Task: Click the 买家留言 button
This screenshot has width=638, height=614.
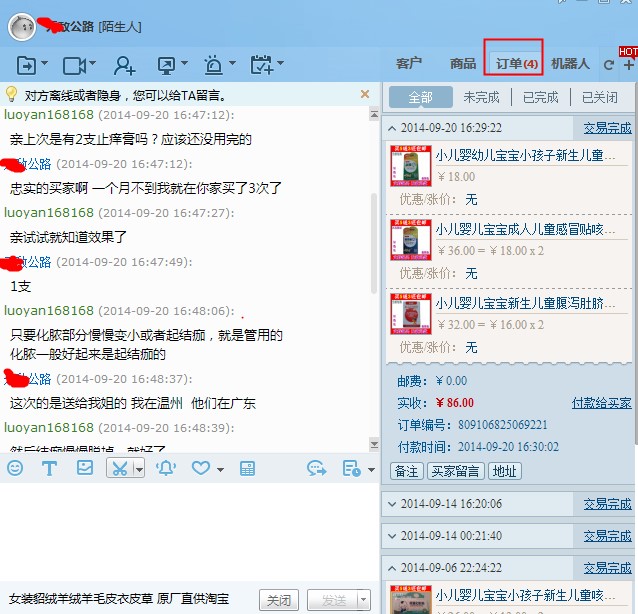Action: pos(455,471)
